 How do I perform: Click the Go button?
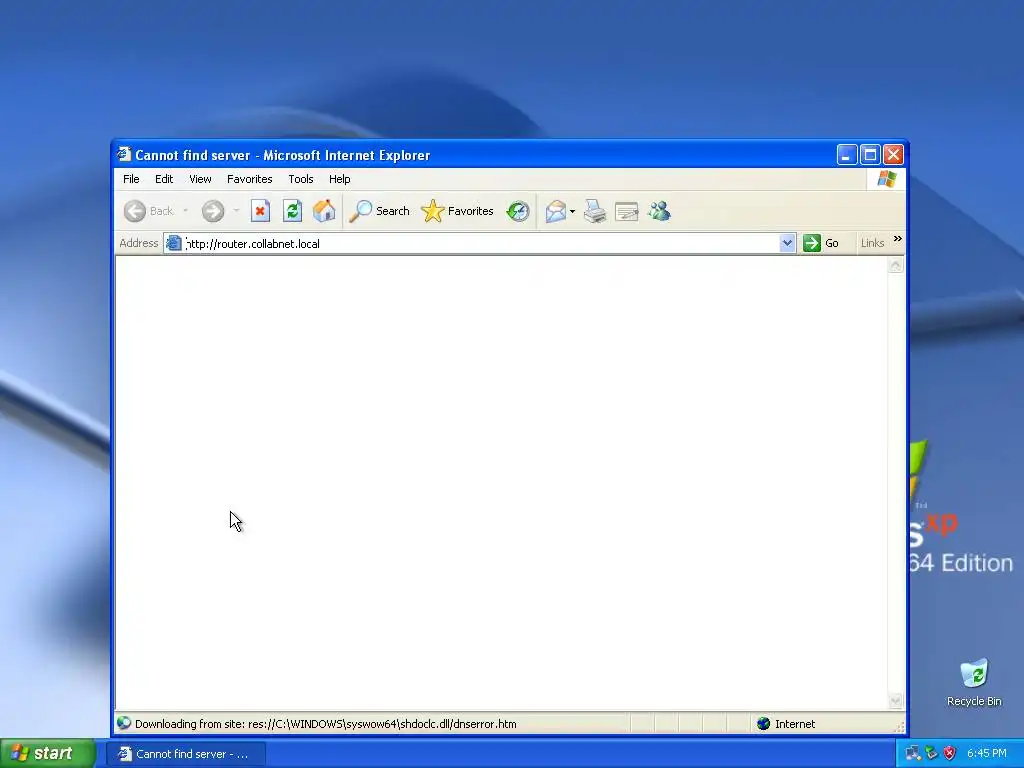point(822,243)
